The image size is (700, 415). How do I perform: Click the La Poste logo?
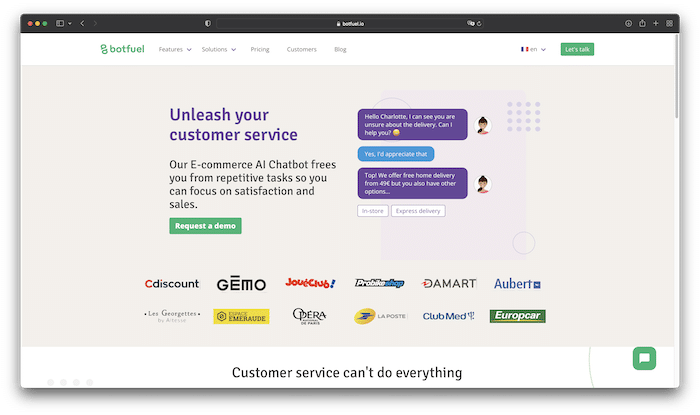pyautogui.click(x=380, y=316)
